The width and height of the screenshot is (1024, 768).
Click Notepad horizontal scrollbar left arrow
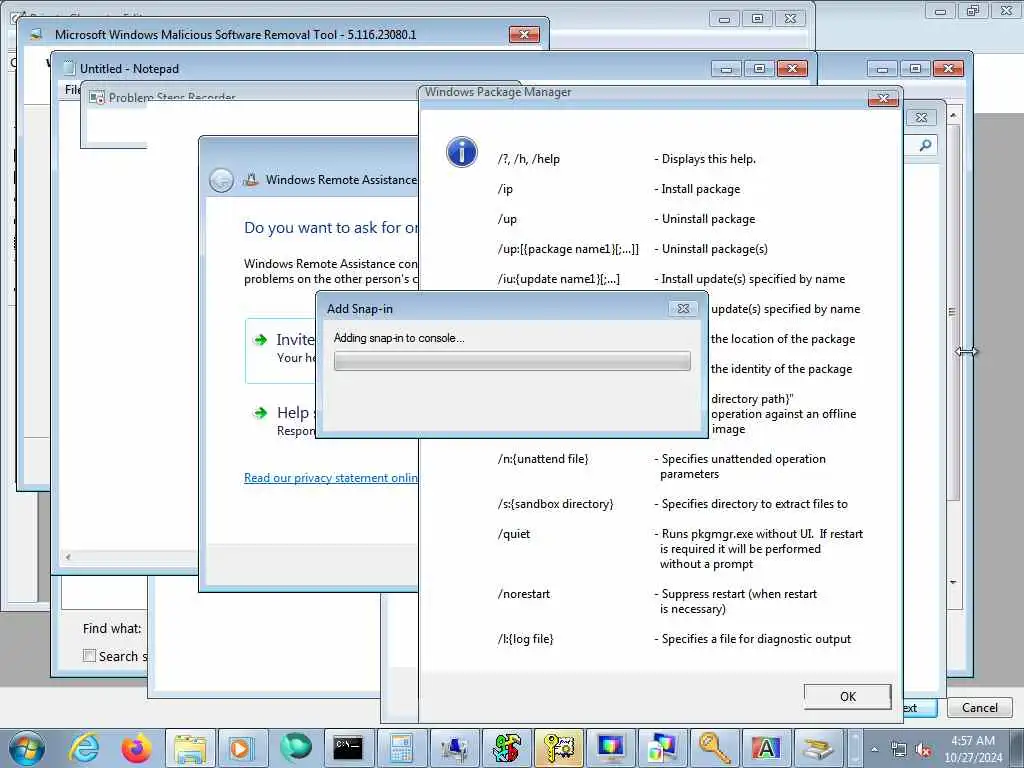coord(68,556)
